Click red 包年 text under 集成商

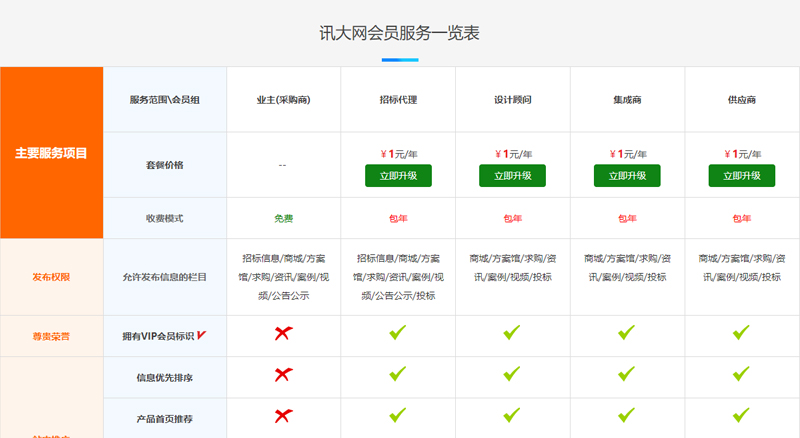pyautogui.click(x=627, y=218)
